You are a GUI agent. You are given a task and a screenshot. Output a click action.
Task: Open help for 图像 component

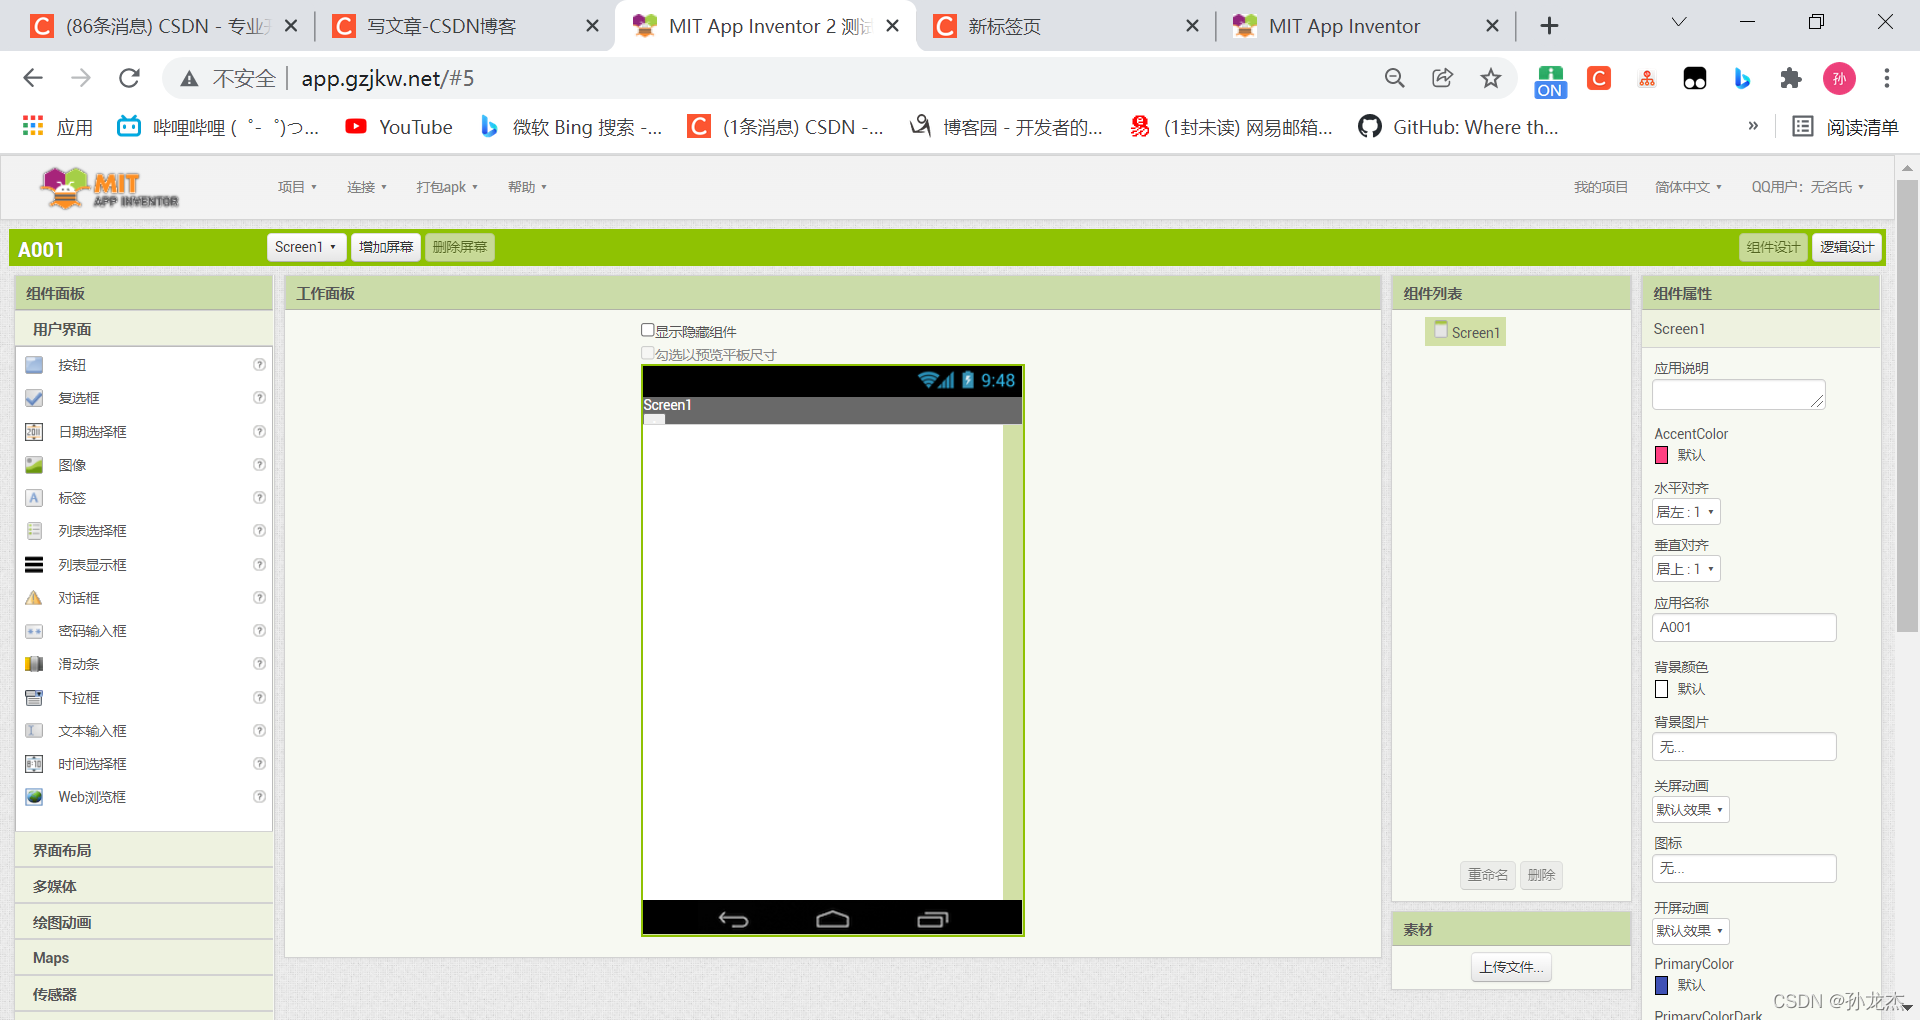coord(259,465)
